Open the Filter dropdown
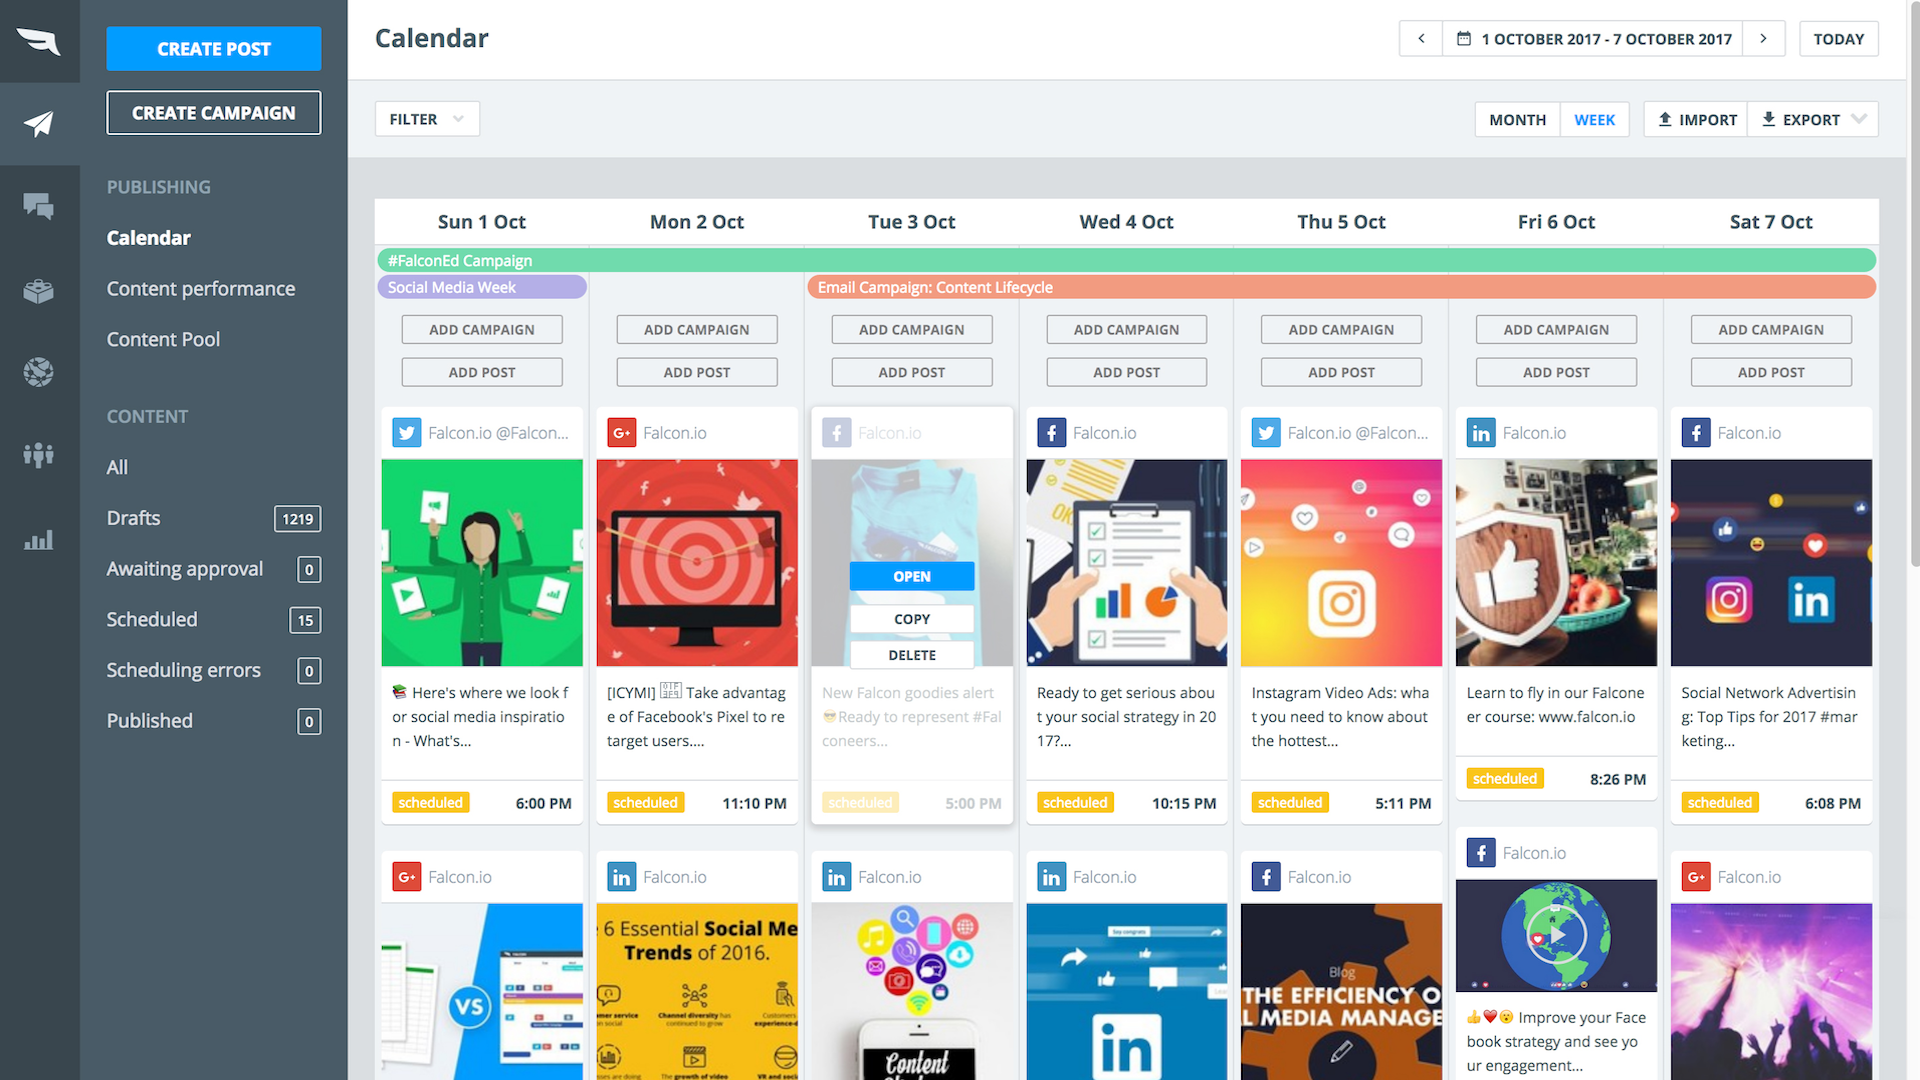Image resolution: width=1920 pixels, height=1080 pixels. (427, 118)
